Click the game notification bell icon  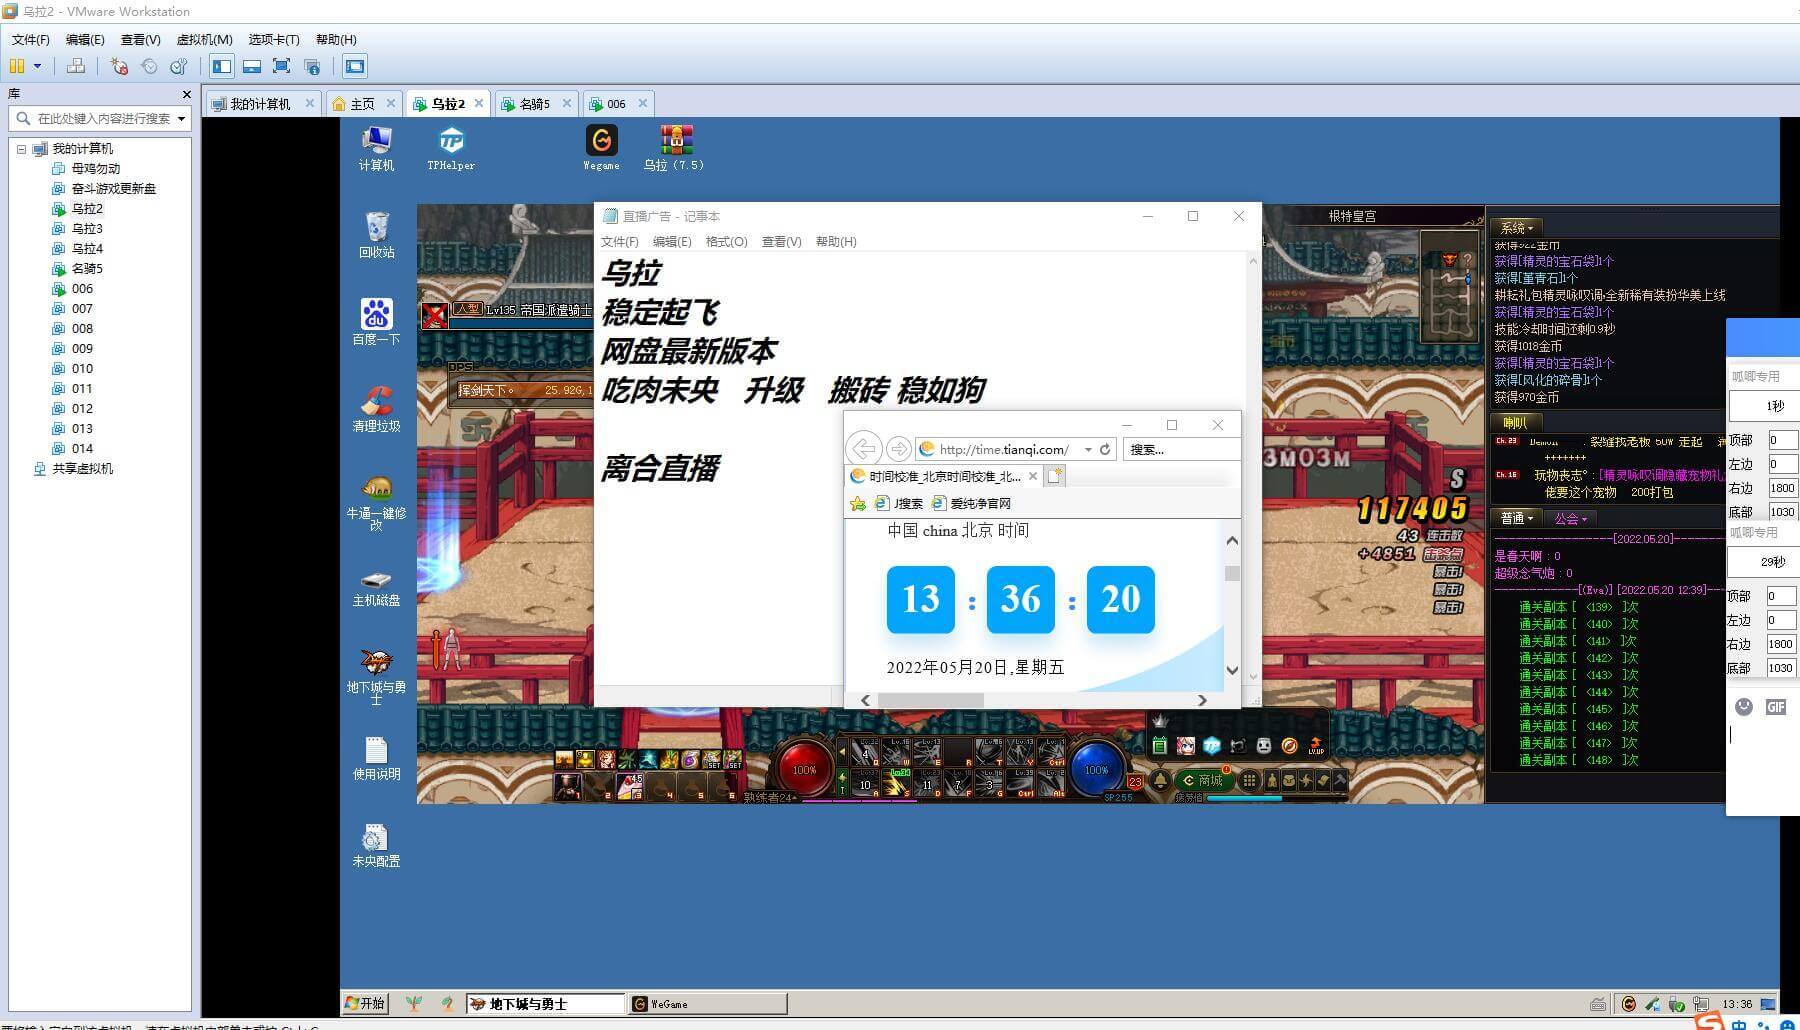pyautogui.click(x=1160, y=780)
